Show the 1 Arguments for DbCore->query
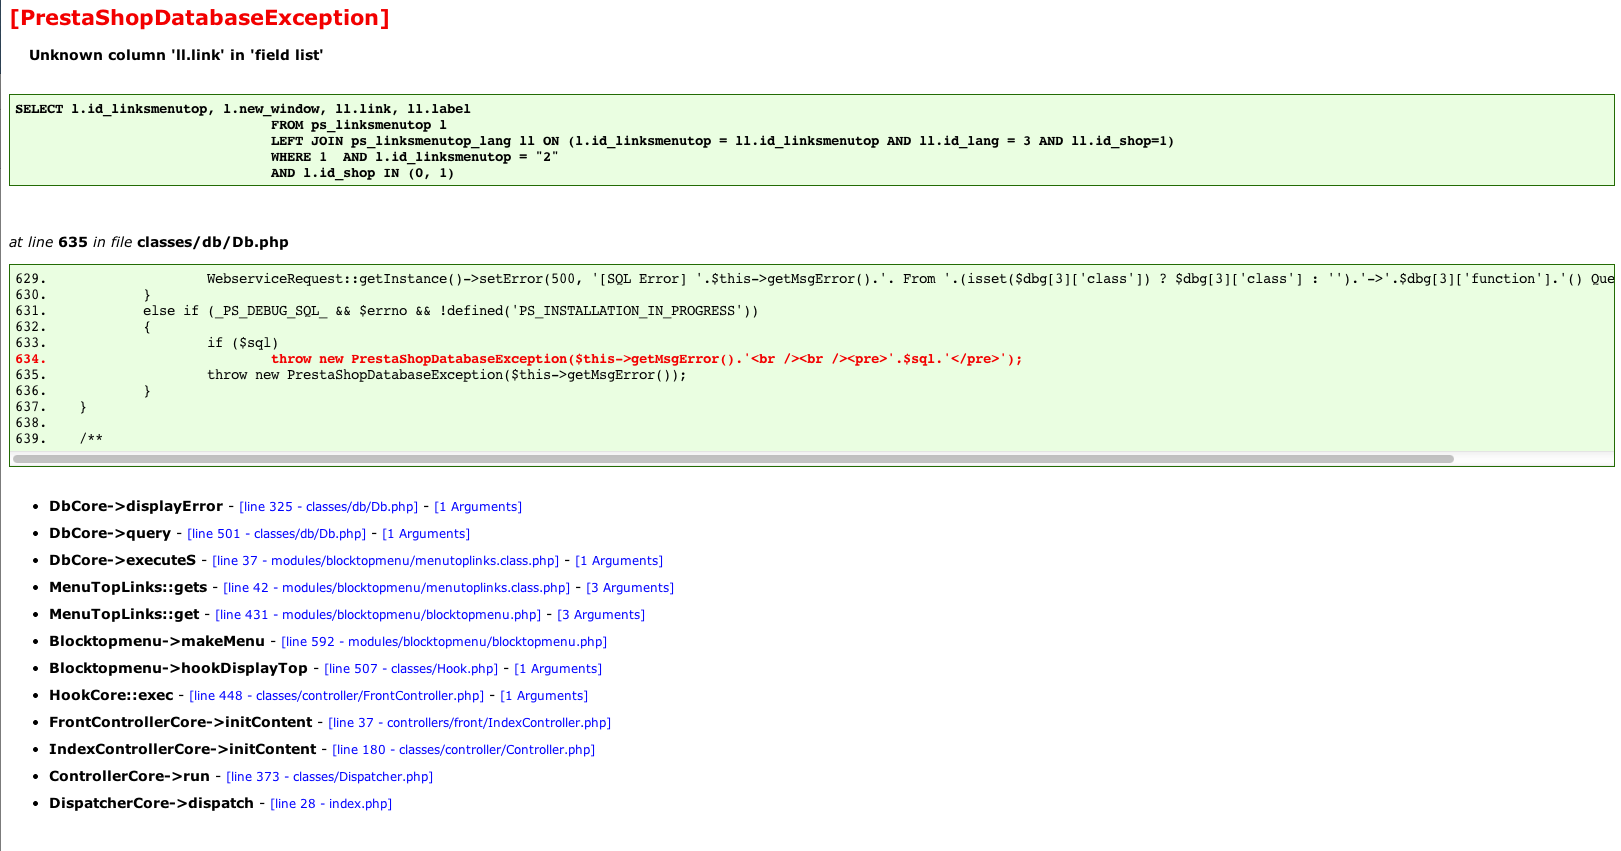 (x=426, y=534)
